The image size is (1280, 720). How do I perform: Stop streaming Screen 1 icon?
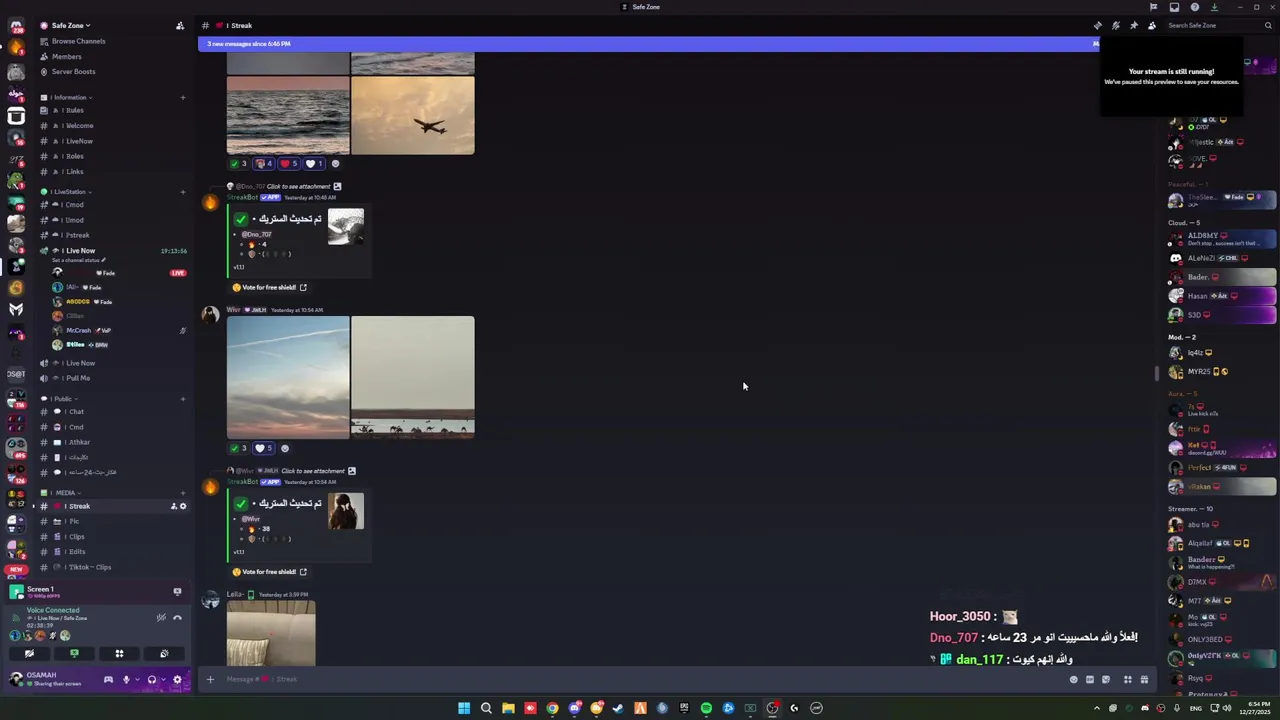pos(177,592)
